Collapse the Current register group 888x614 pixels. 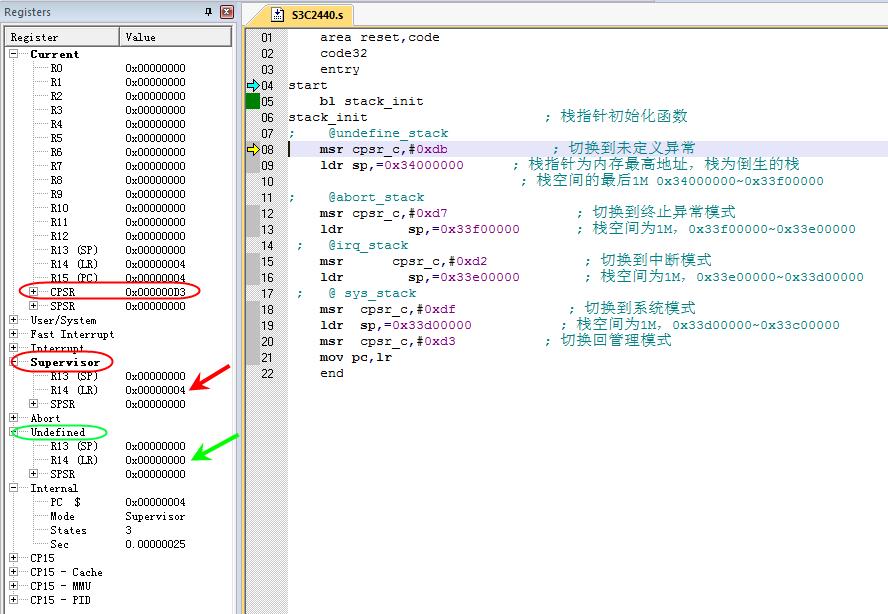pos(14,54)
